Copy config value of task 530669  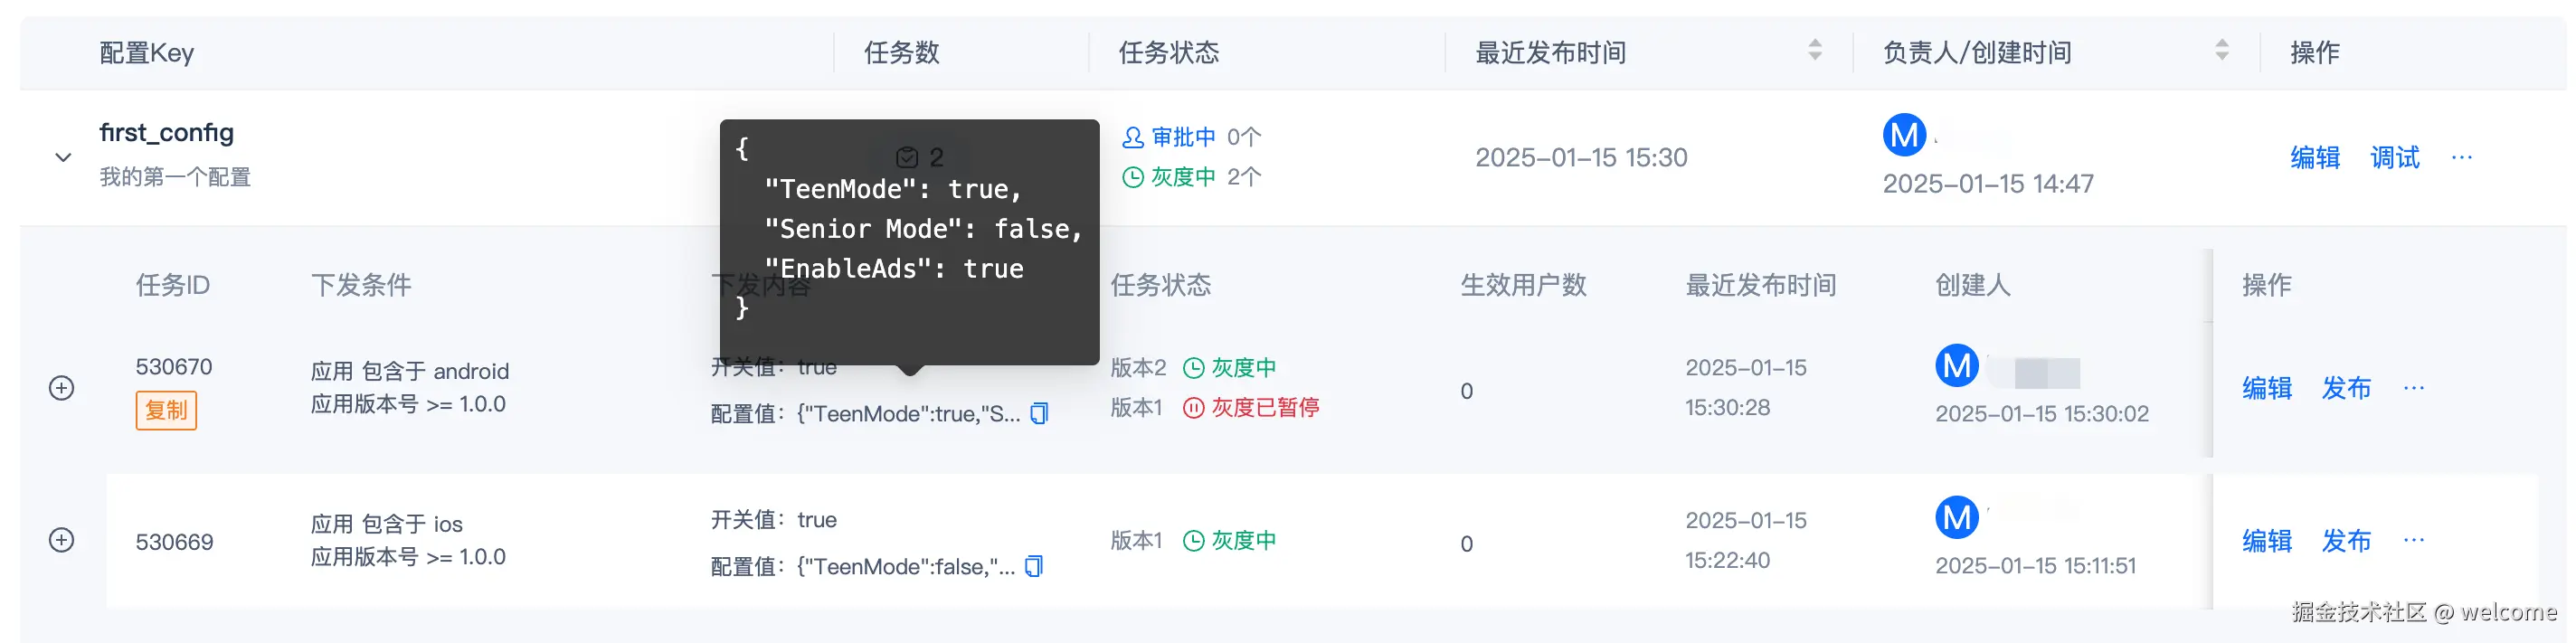(x=1034, y=566)
